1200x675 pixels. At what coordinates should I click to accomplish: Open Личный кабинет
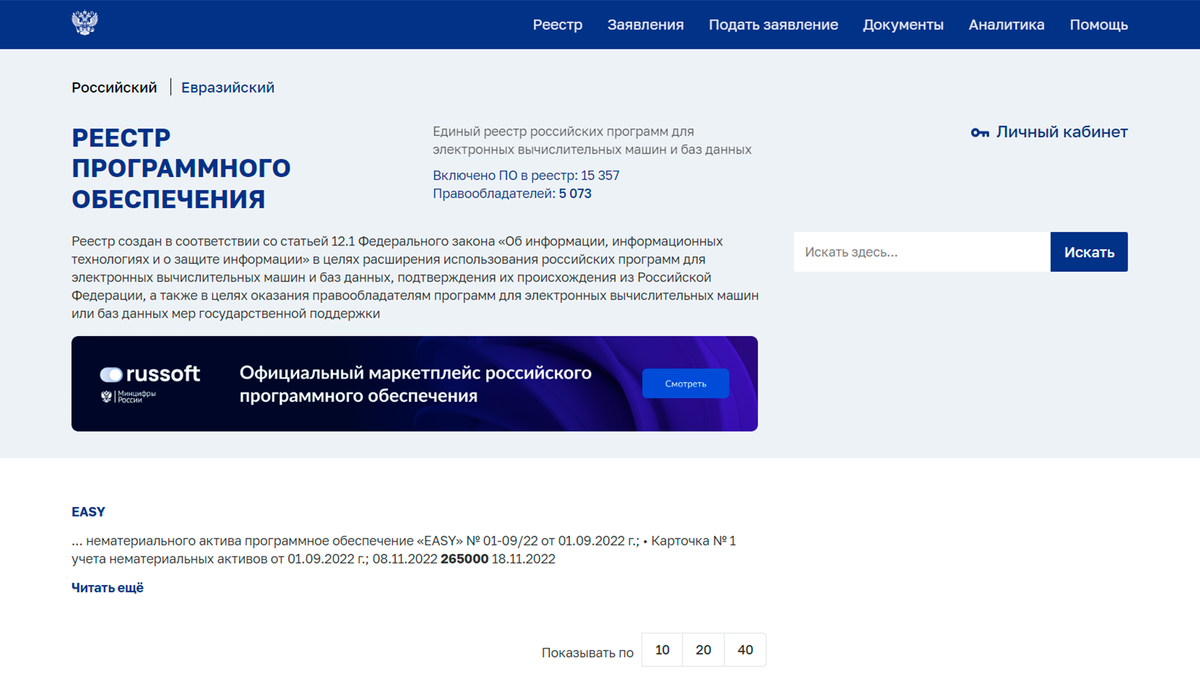[1060, 131]
